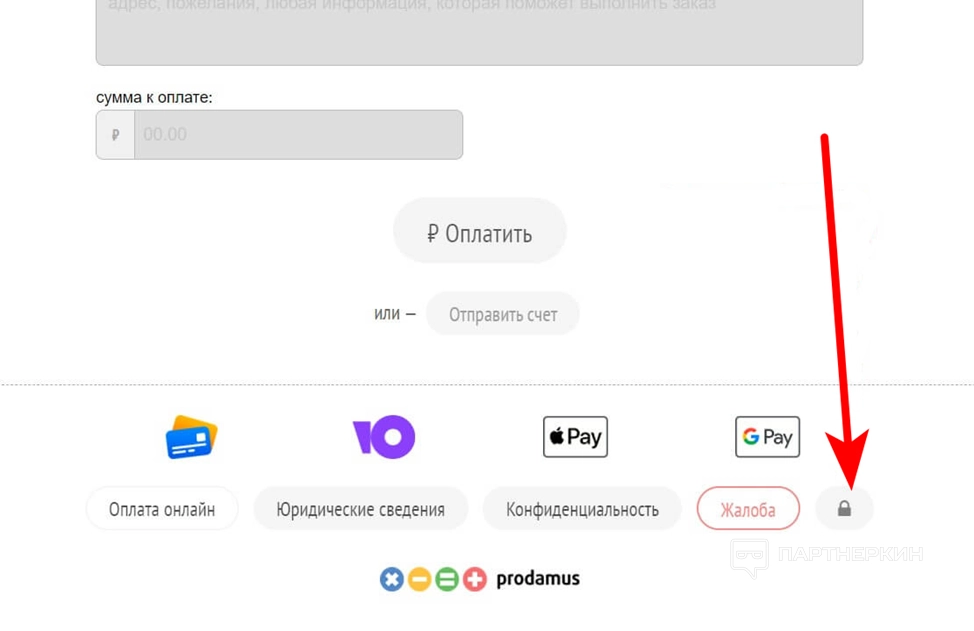Click the yellow minus circle icon
Viewport: 974px width, 631px height.
click(419, 579)
